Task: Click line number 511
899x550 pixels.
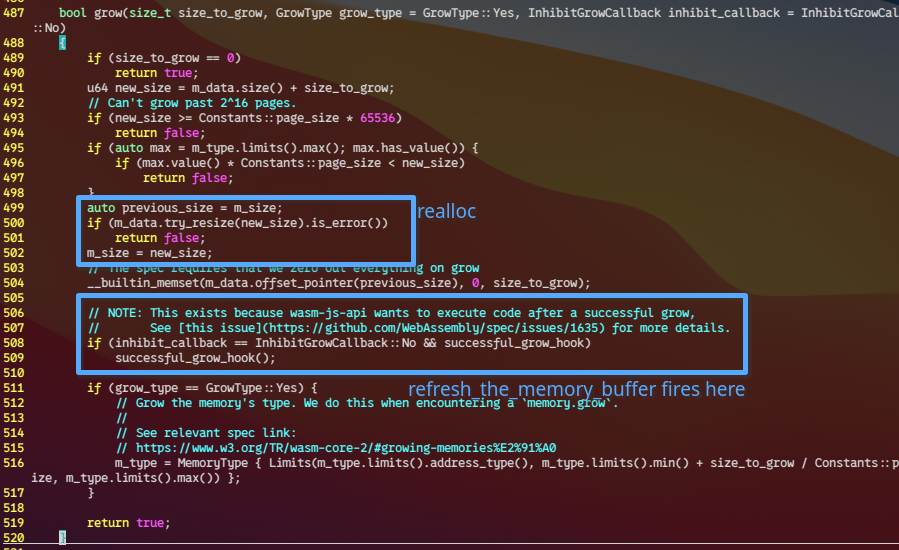Action: (x=13, y=388)
